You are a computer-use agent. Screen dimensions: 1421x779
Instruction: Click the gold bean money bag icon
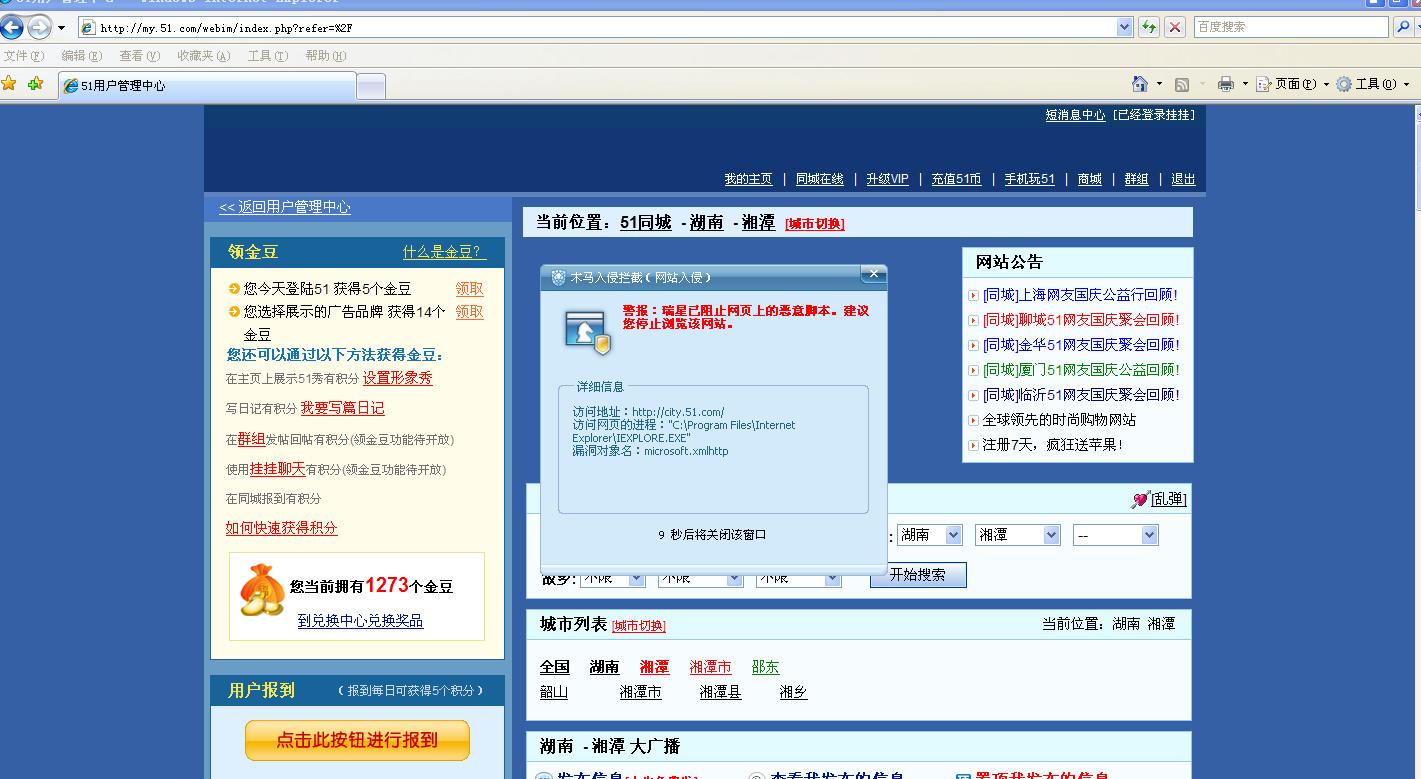click(262, 590)
